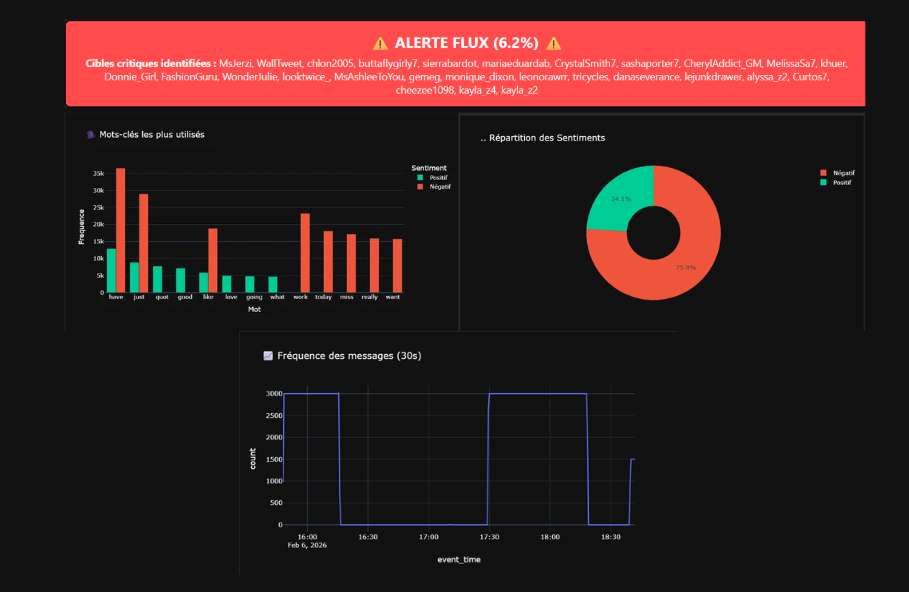Click the left warning icon in ALERTE FLUX banner
This screenshot has height=592, width=909.
[380, 44]
